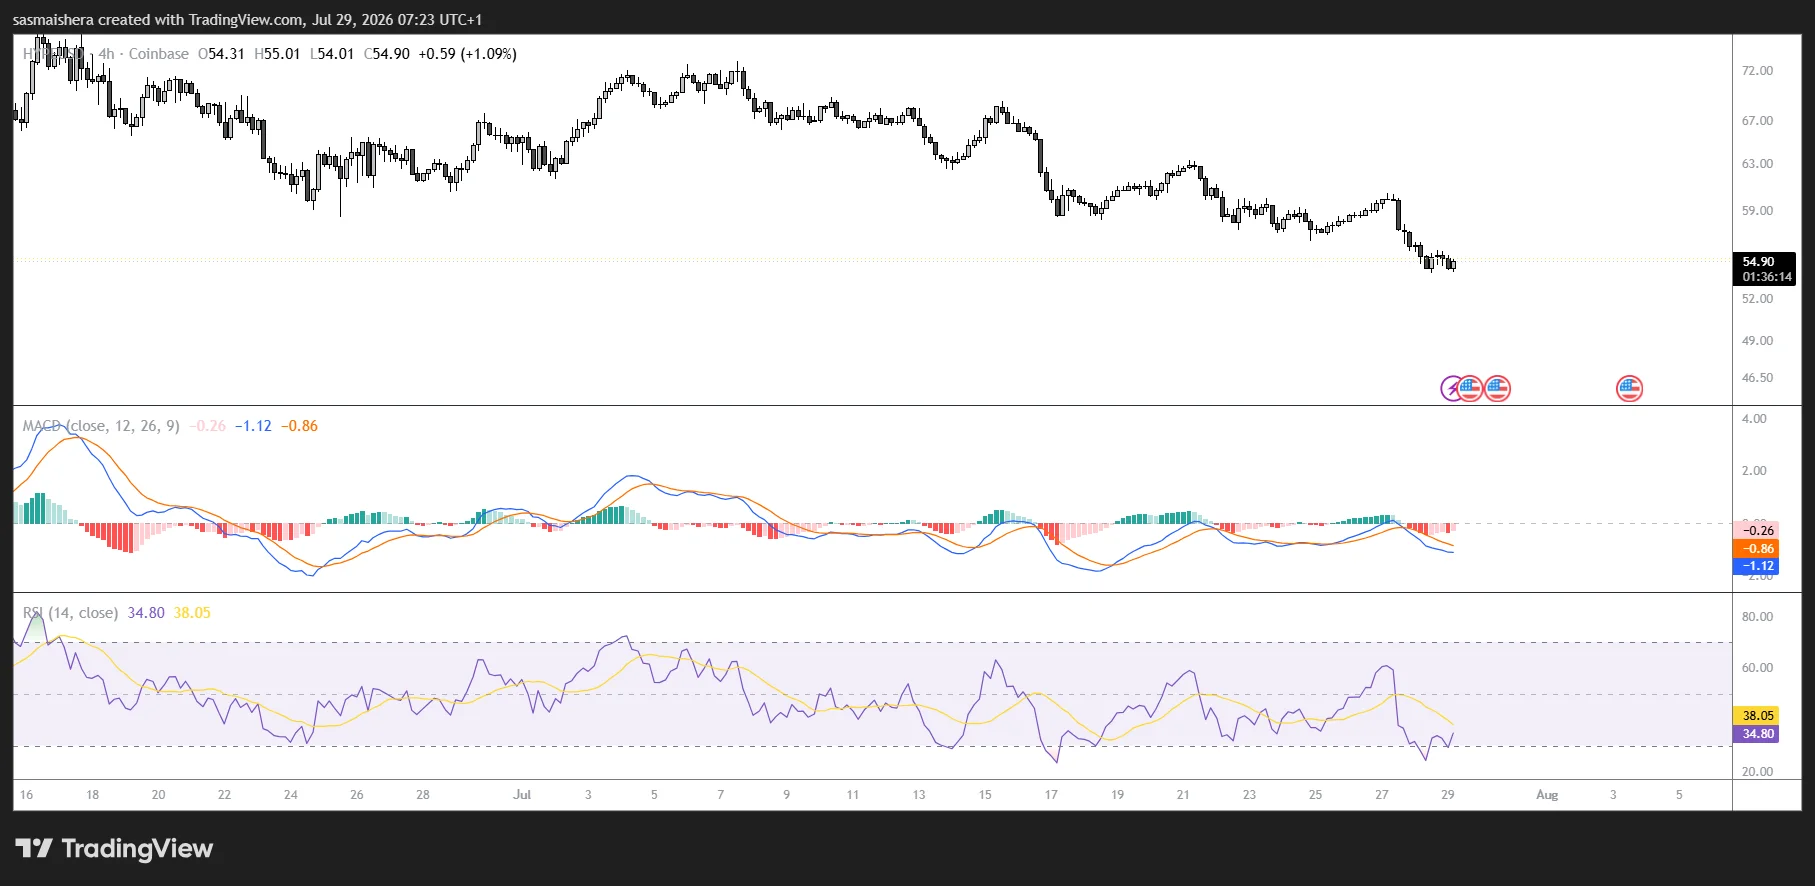
Task: Click the purple 34.80 tag on RSI axis
Action: 1756,734
